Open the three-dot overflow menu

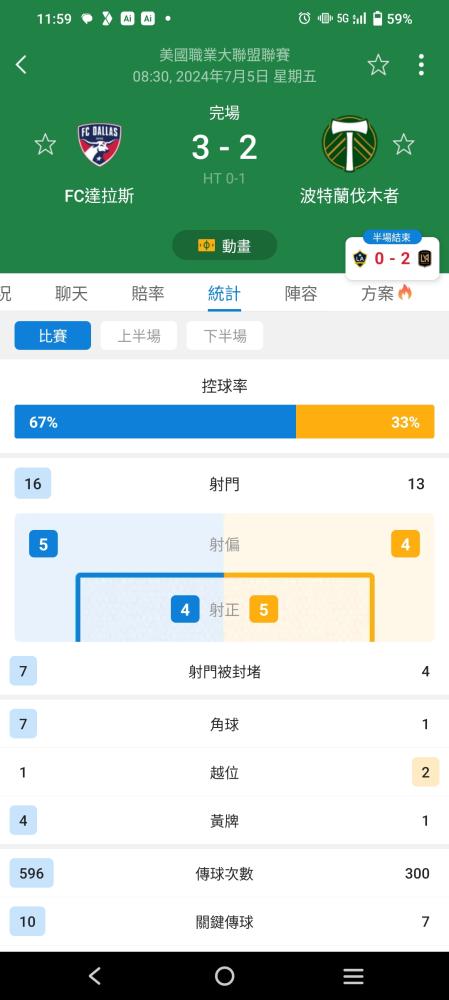click(421, 64)
